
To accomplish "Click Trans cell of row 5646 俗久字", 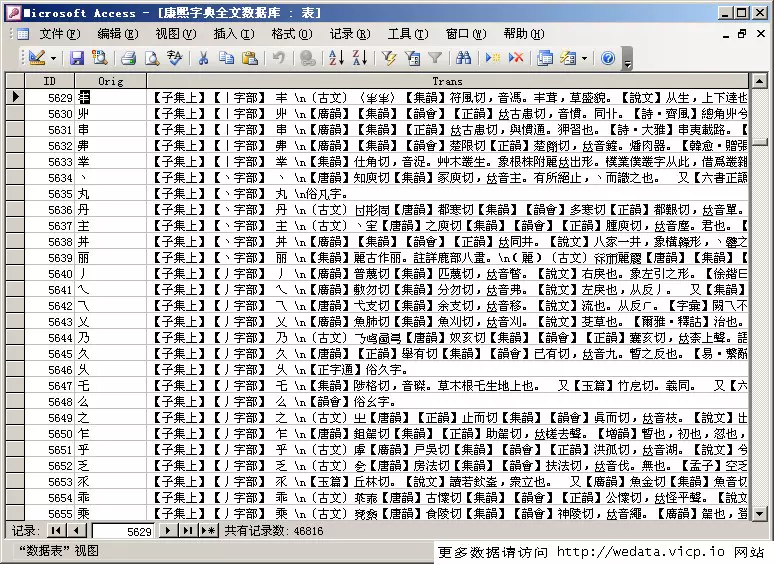I will click(447, 370).
